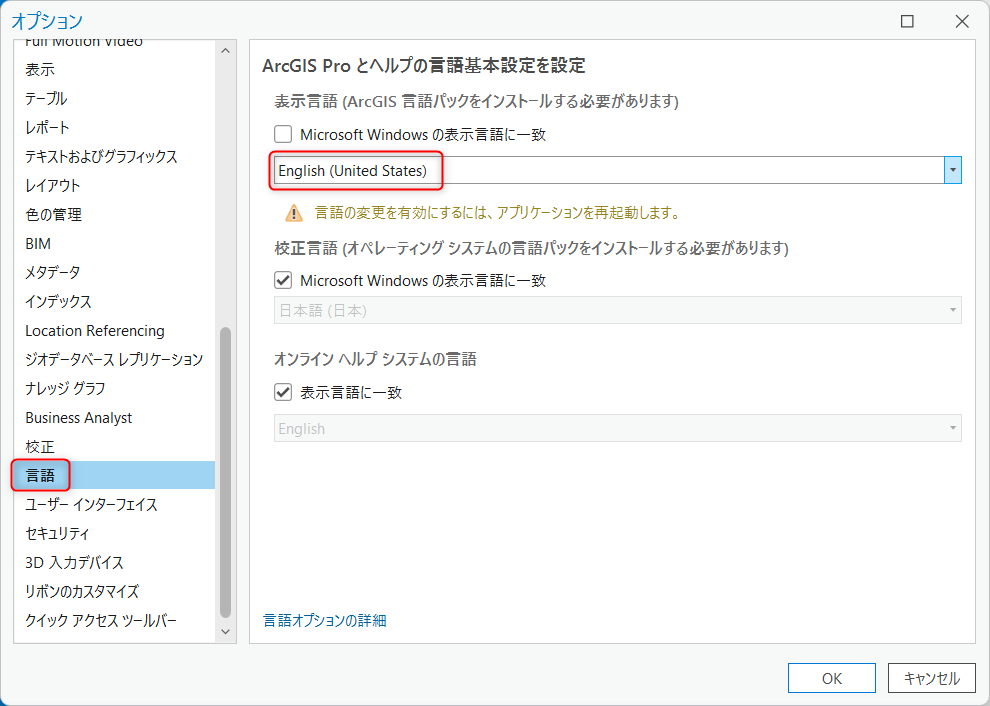The image size is (990, 706).
Task: Enable 表示言語 Microsoft Windows match checkbox
Action: coord(283,134)
